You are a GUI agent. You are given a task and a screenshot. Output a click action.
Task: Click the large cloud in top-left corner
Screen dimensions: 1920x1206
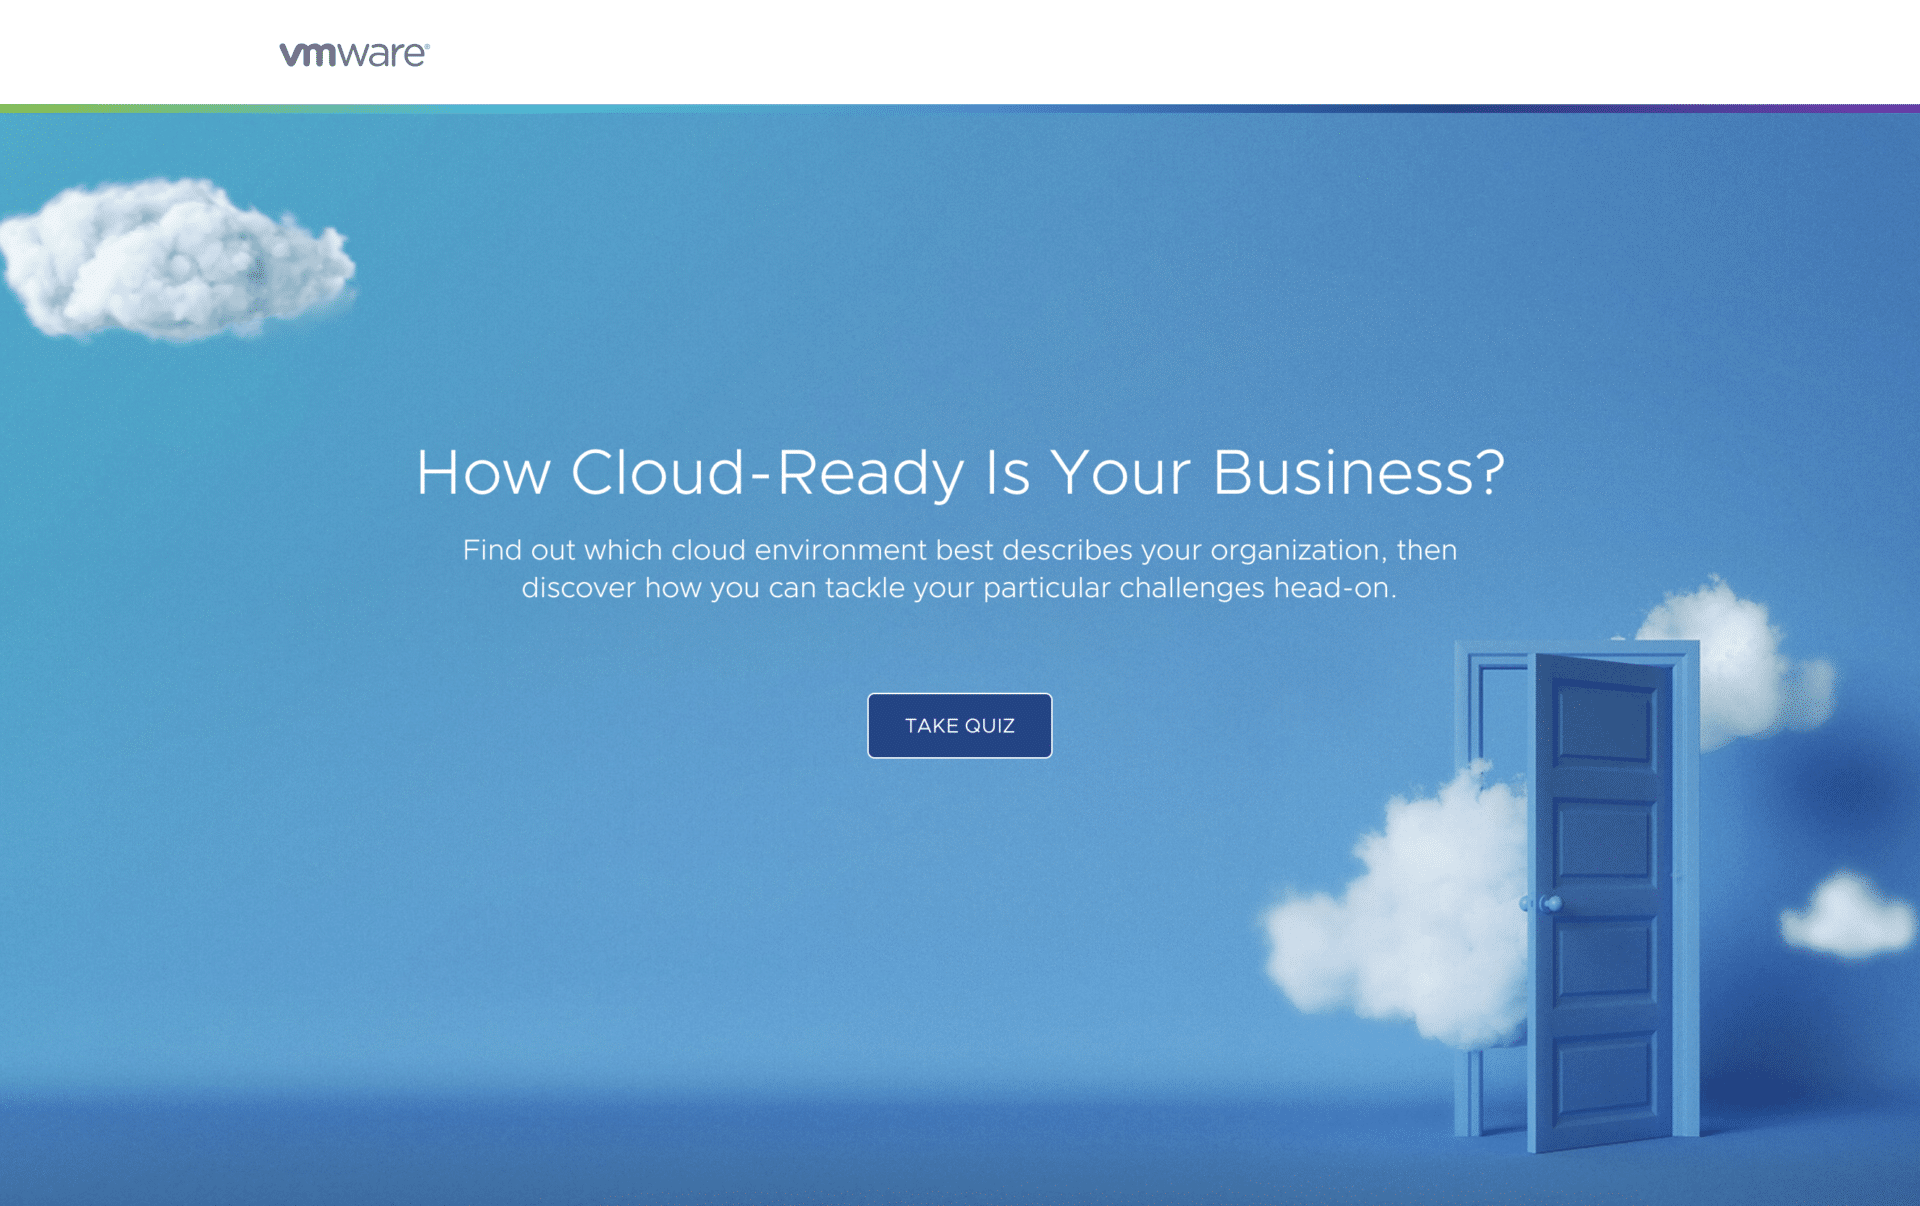pos(175,262)
